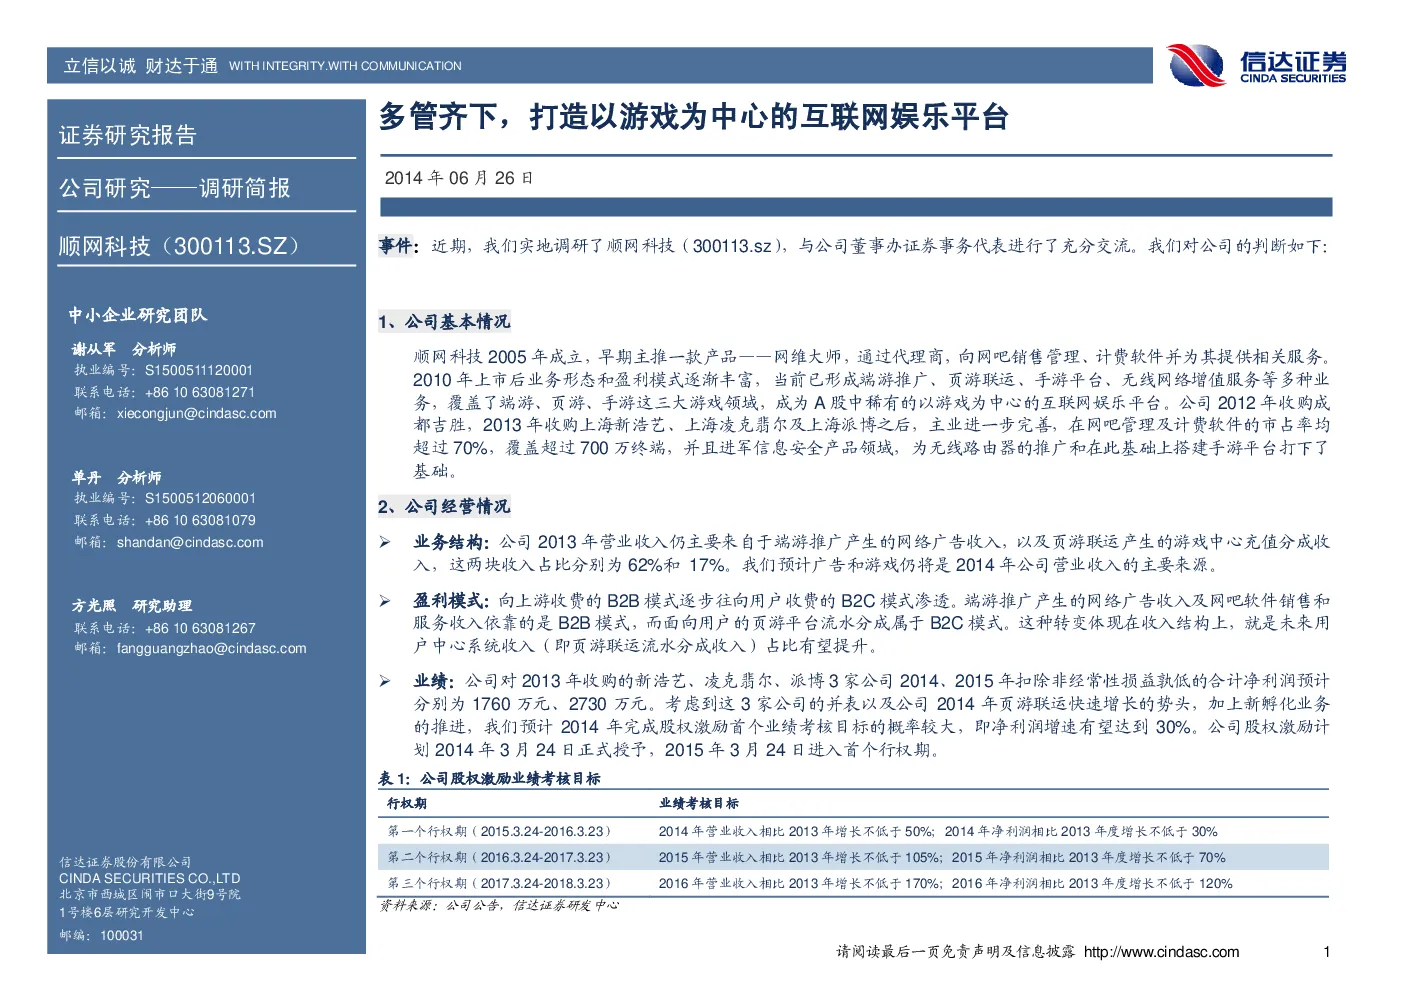The image size is (1403, 992).
Task: Click header text WITH INTEGRITY.WITH COMMUNICATION
Action: click(345, 66)
